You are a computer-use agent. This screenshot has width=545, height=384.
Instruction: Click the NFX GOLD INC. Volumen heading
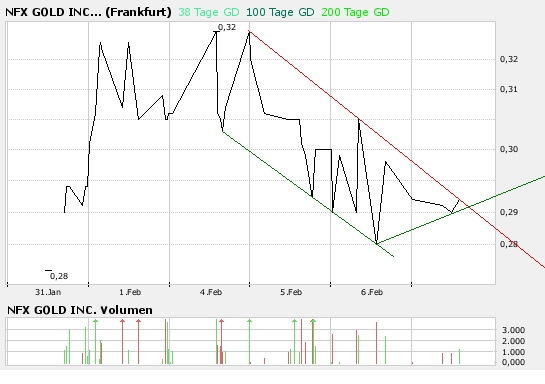[80, 310]
